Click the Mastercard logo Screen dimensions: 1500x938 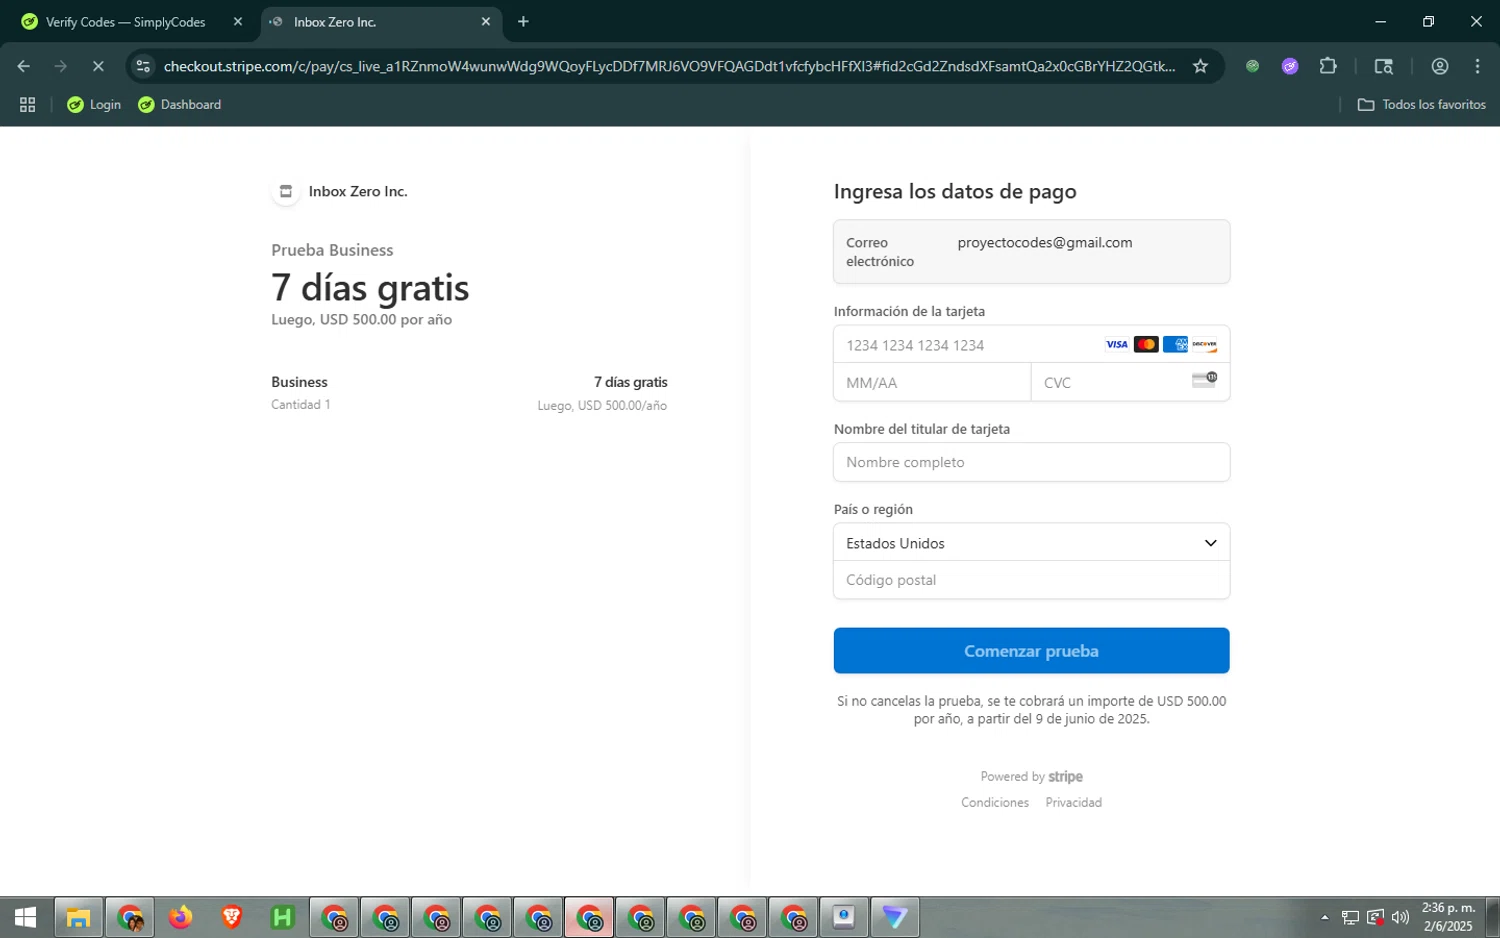(x=1146, y=345)
